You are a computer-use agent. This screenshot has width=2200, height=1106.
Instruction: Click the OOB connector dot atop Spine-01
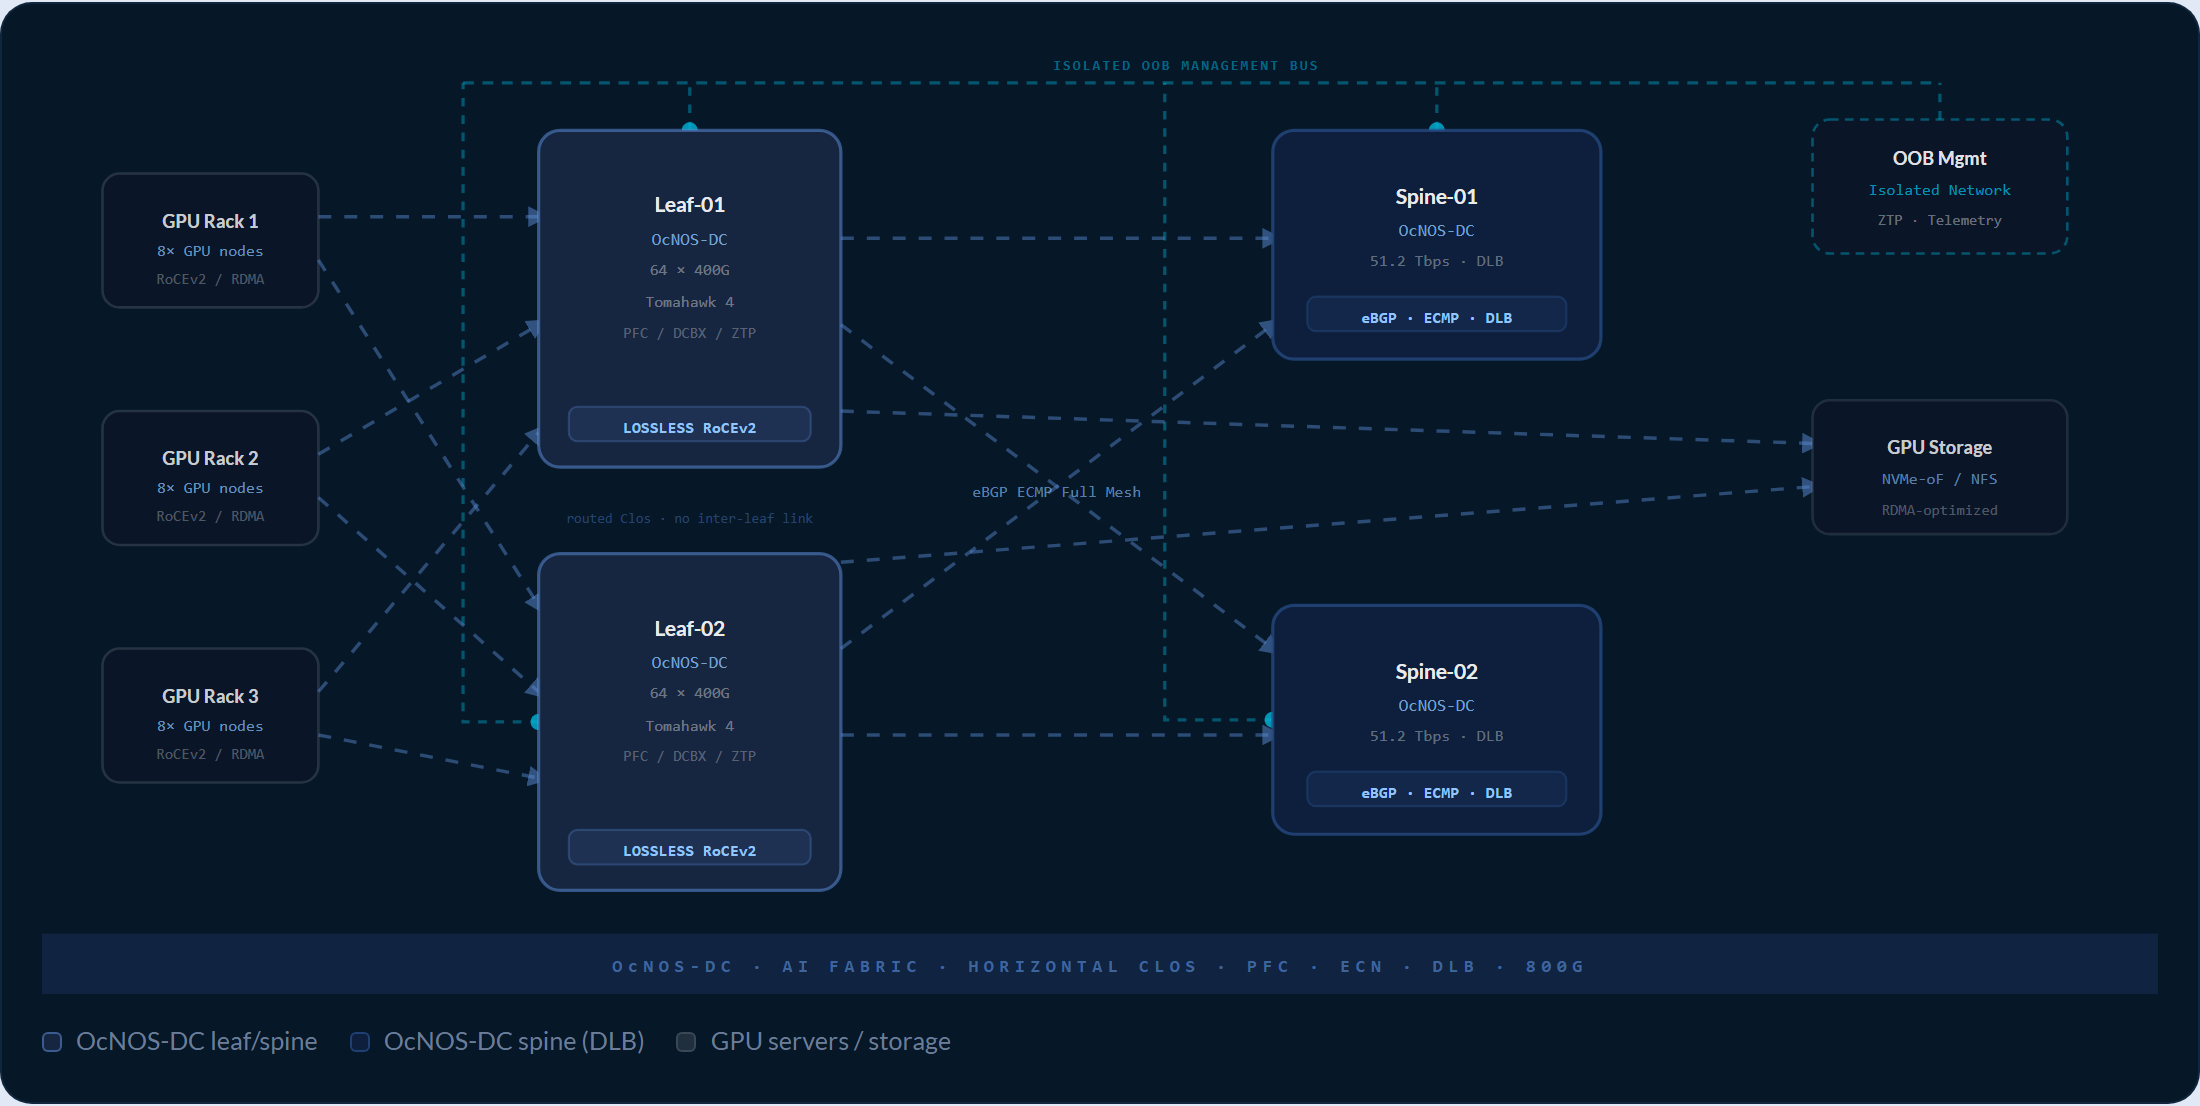(1436, 127)
